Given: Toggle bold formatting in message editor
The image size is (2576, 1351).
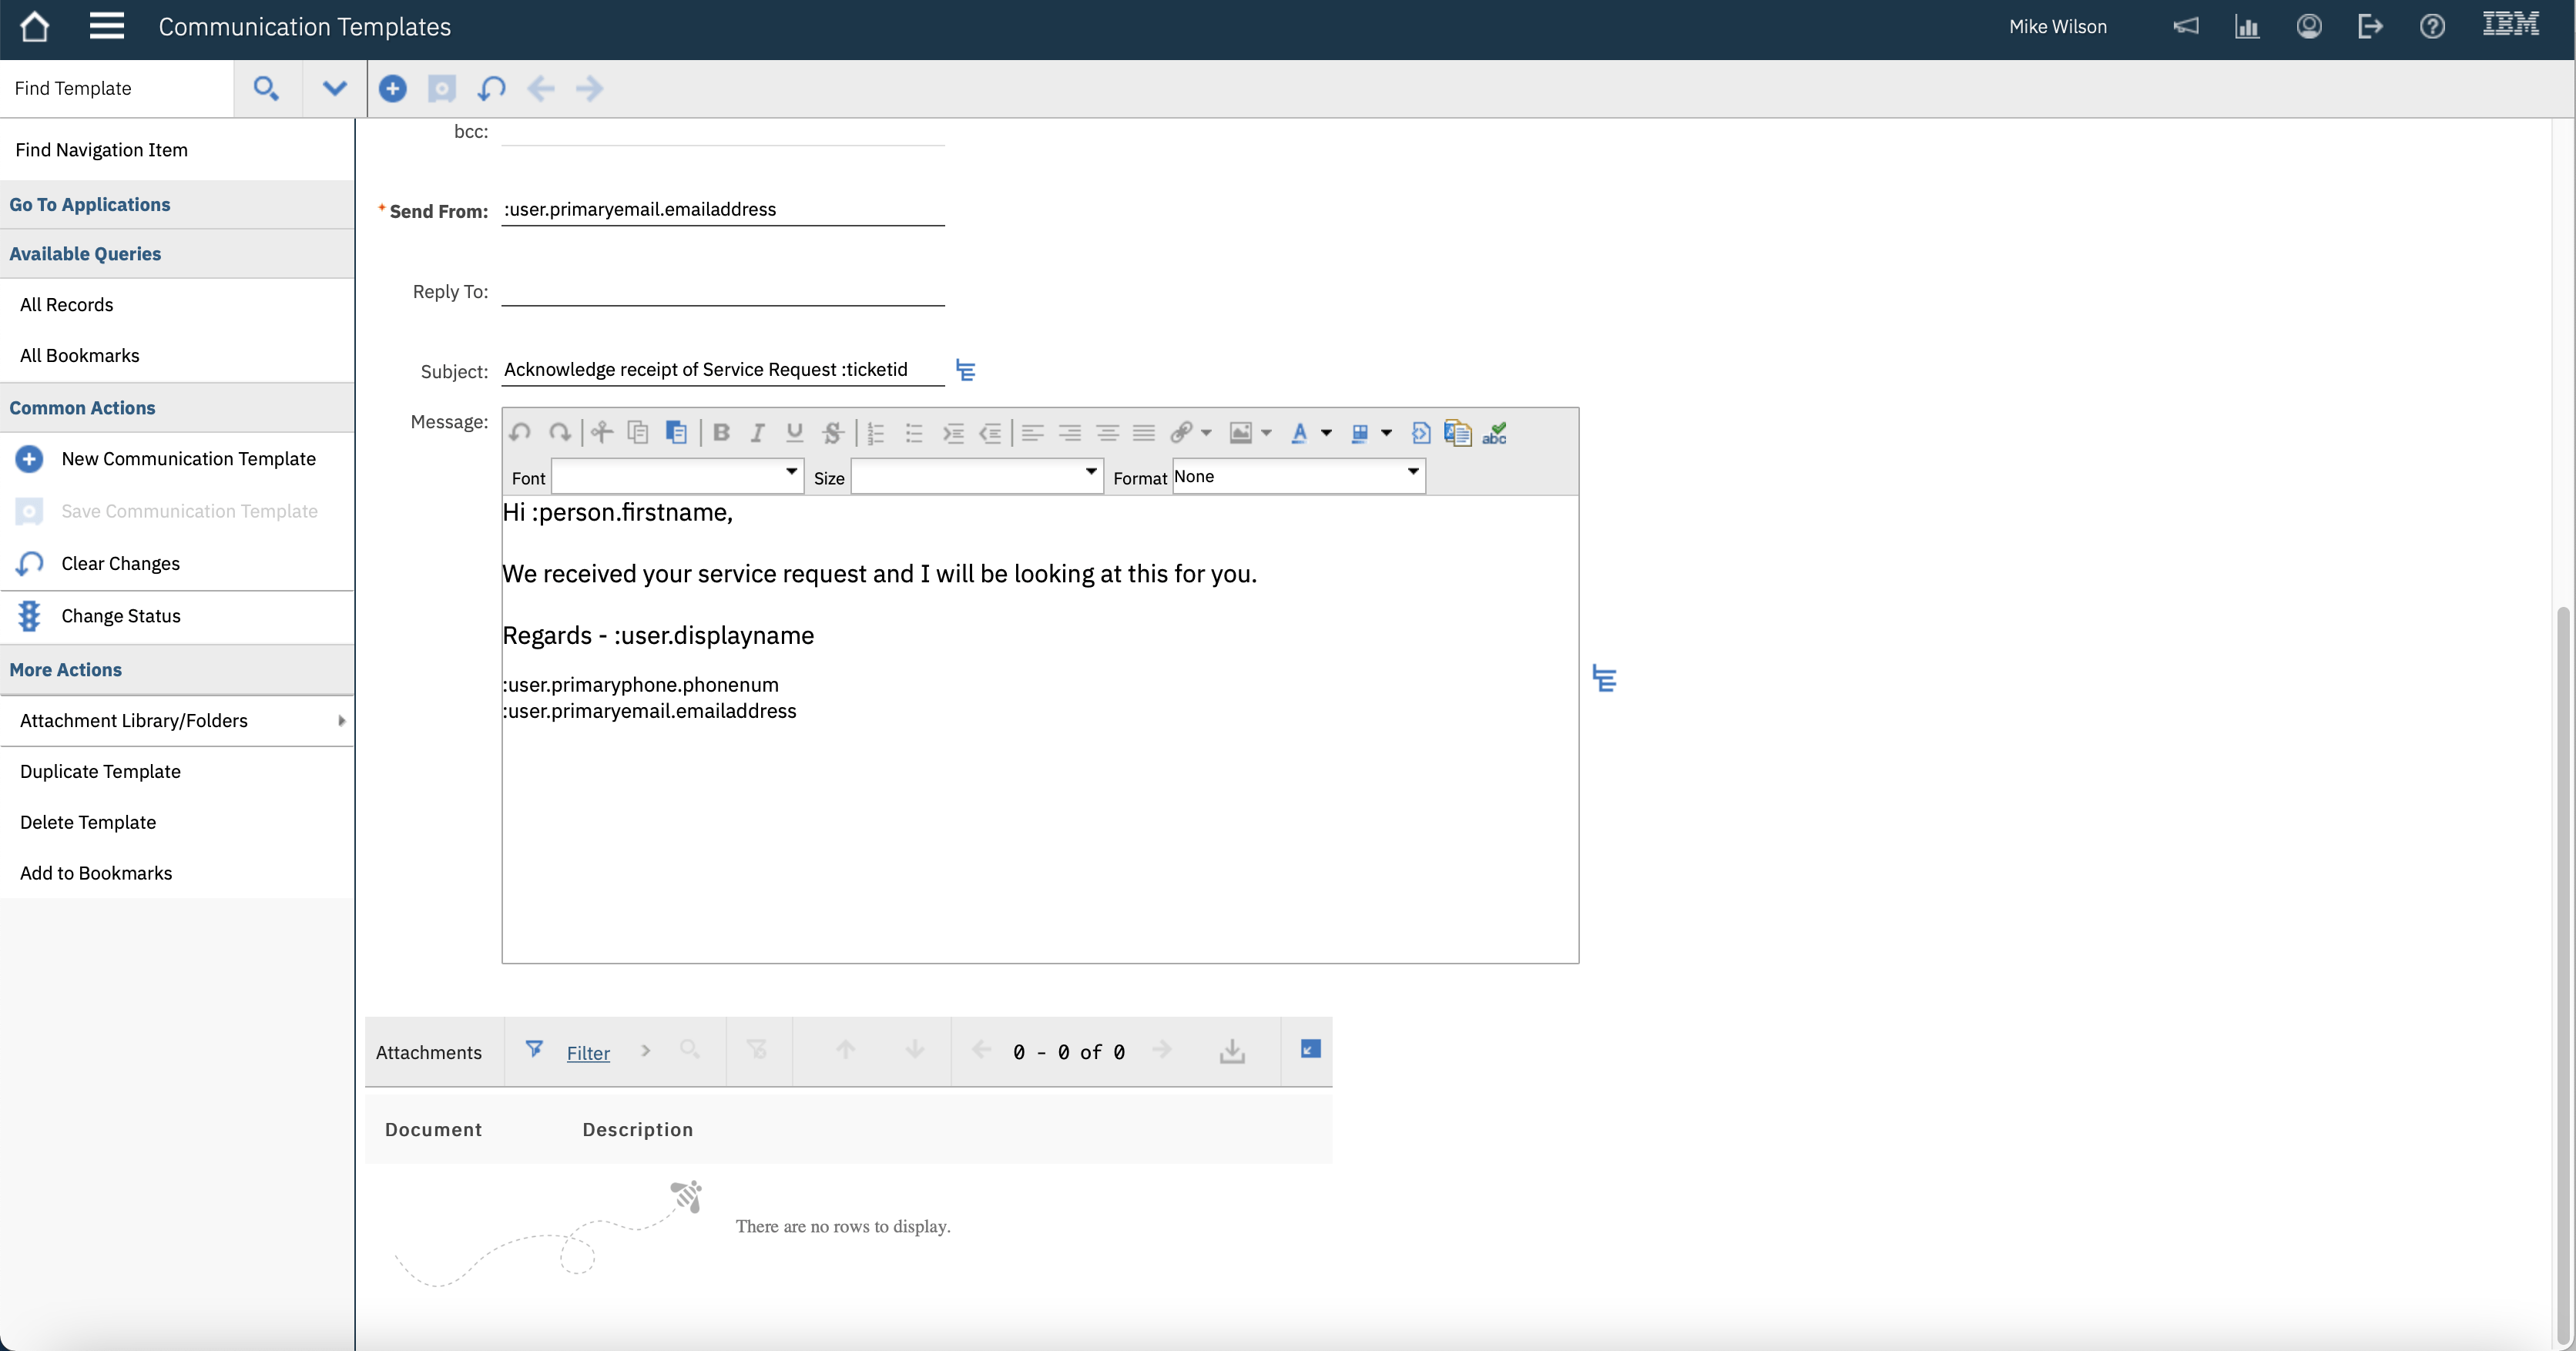Looking at the screenshot, I should coord(720,433).
